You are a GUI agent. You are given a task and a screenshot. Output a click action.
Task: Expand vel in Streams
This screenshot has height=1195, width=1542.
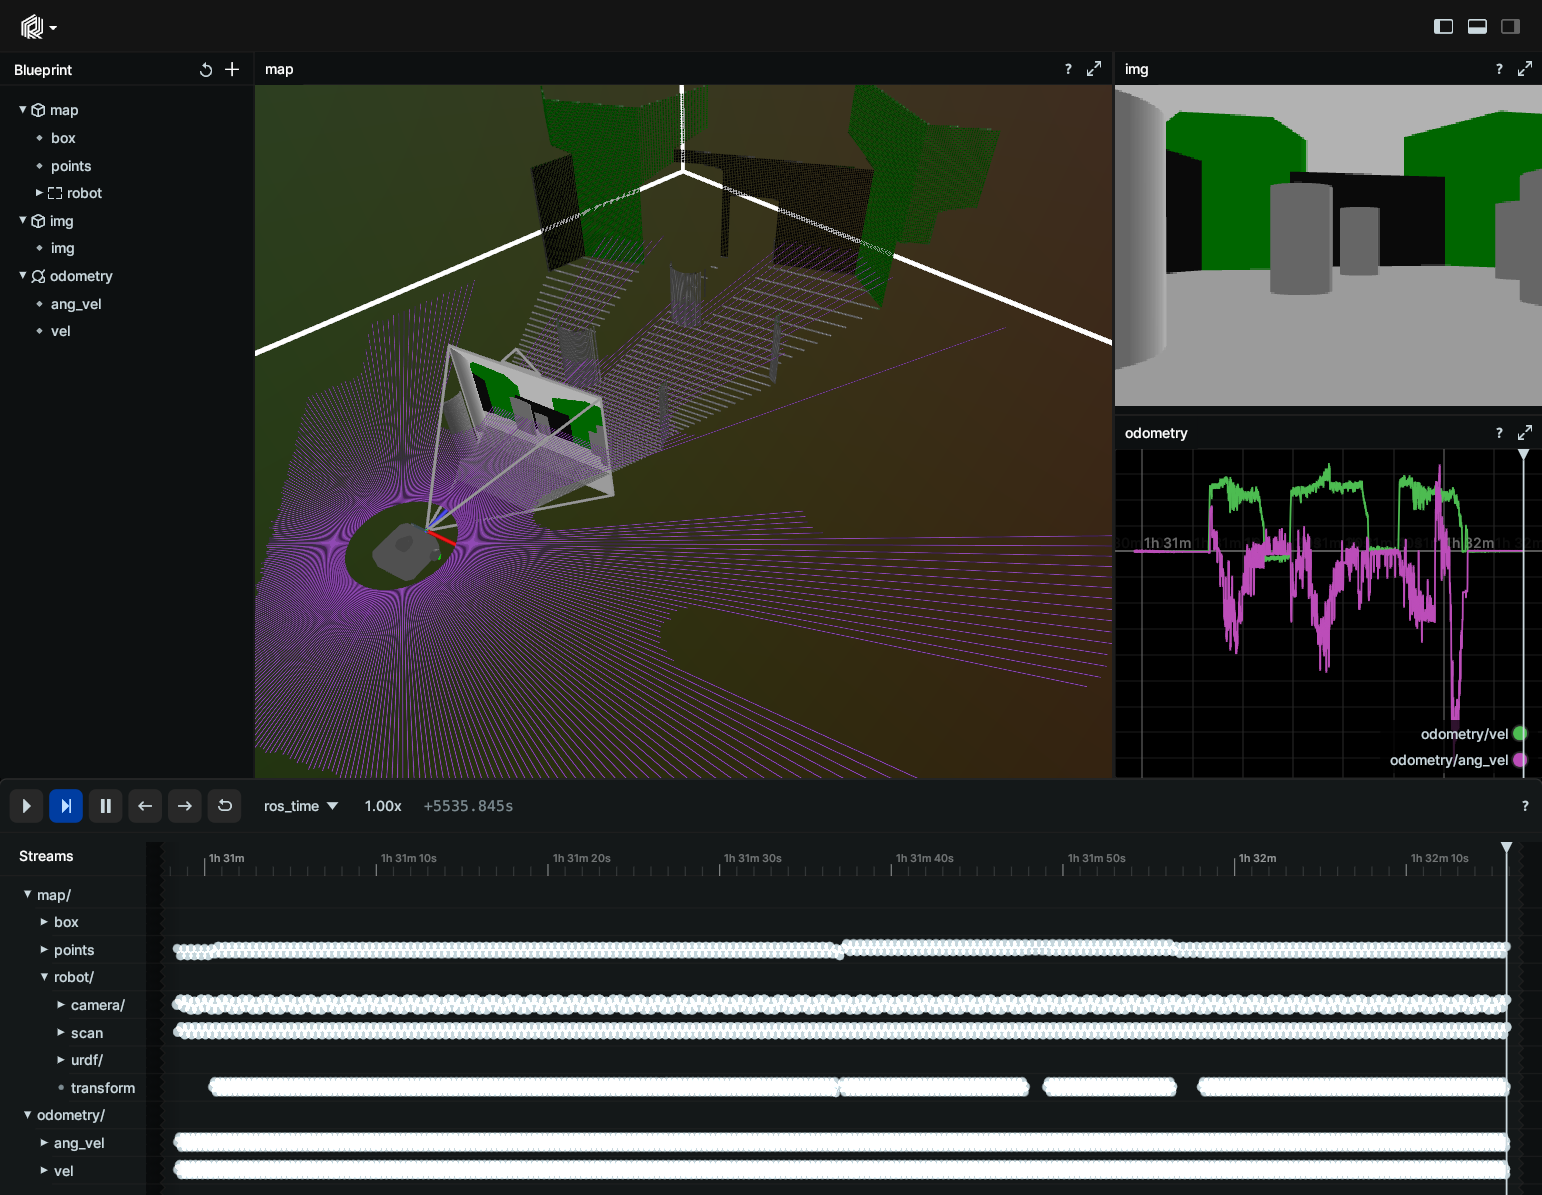pyautogui.click(x=44, y=1170)
